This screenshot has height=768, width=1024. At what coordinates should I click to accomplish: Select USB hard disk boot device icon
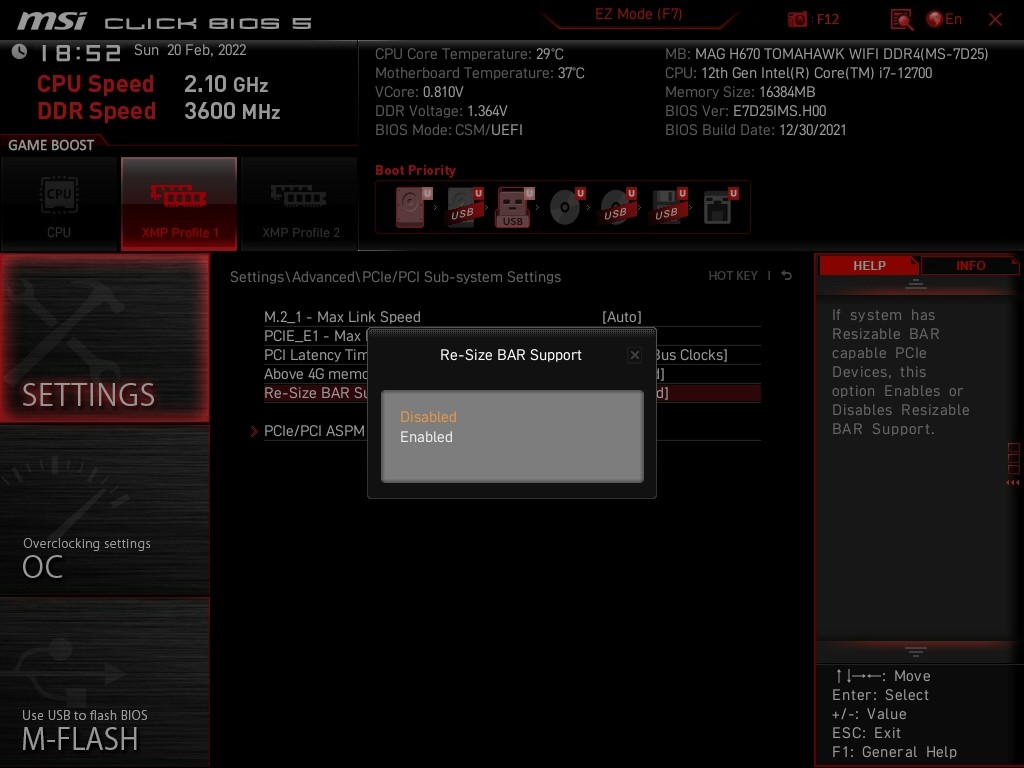pos(464,207)
